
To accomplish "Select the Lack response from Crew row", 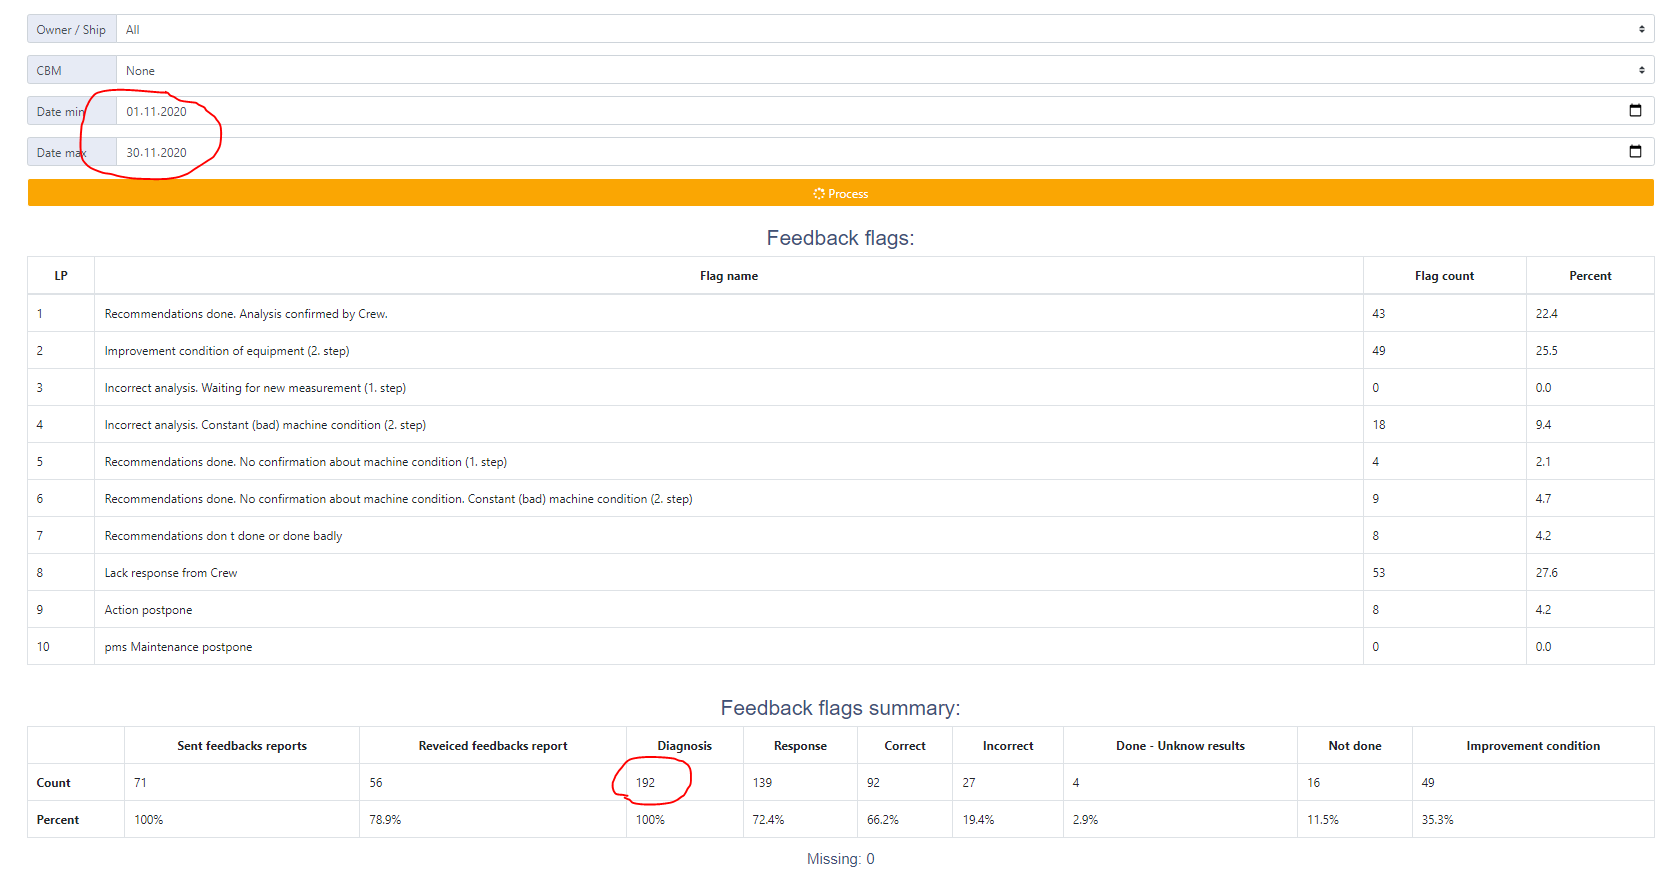I will [171, 573].
